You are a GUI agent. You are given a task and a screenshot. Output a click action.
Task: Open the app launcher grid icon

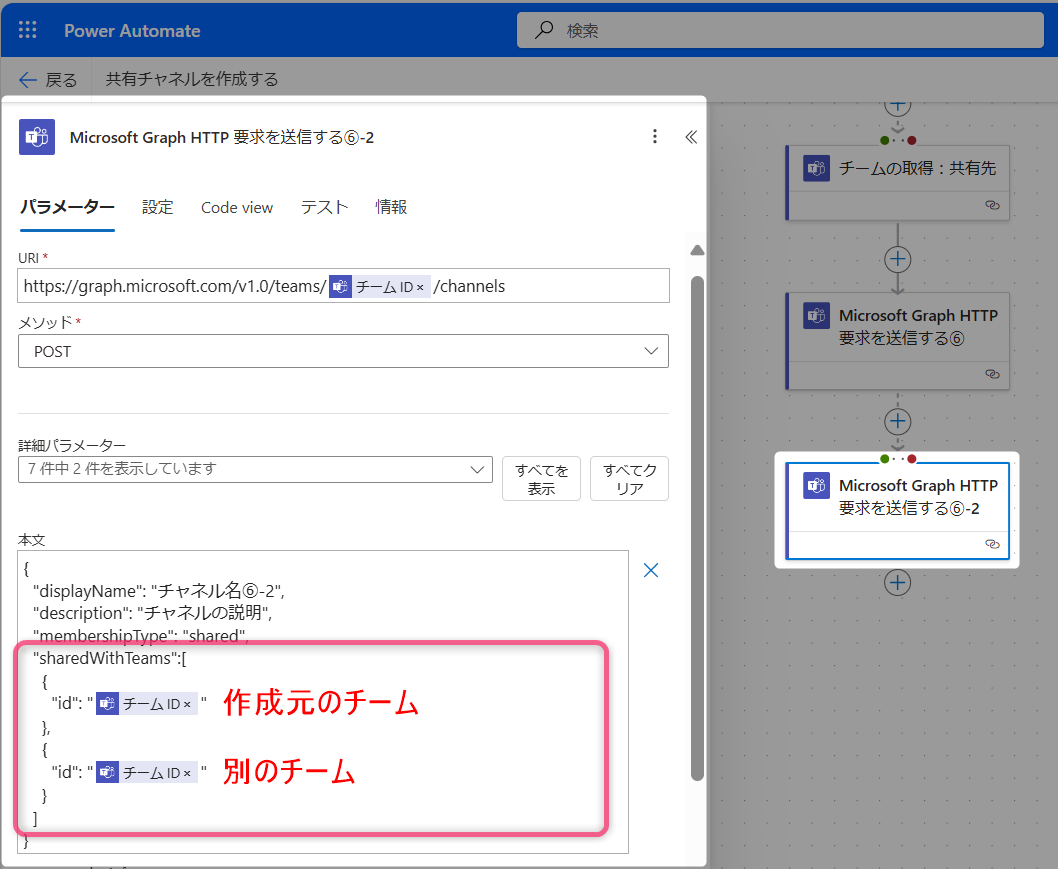tap(28, 30)
